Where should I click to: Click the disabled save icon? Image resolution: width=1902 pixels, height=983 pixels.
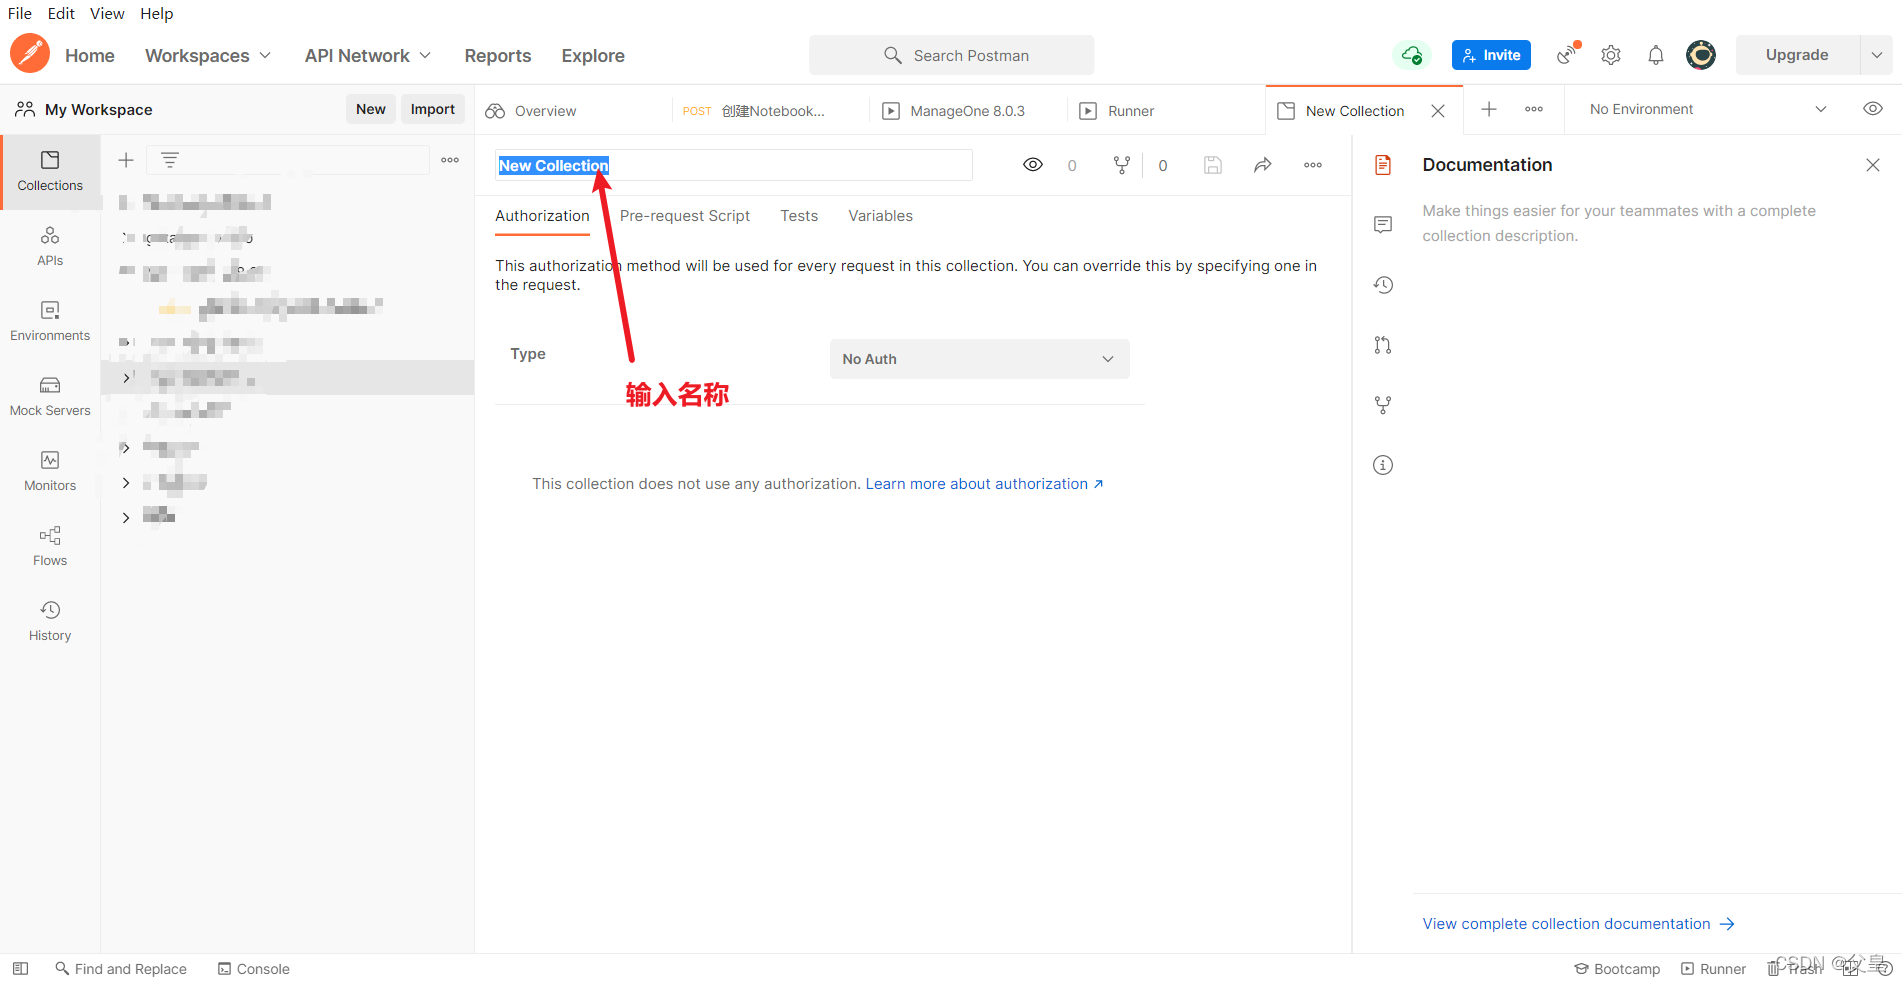click(1213, 165)
